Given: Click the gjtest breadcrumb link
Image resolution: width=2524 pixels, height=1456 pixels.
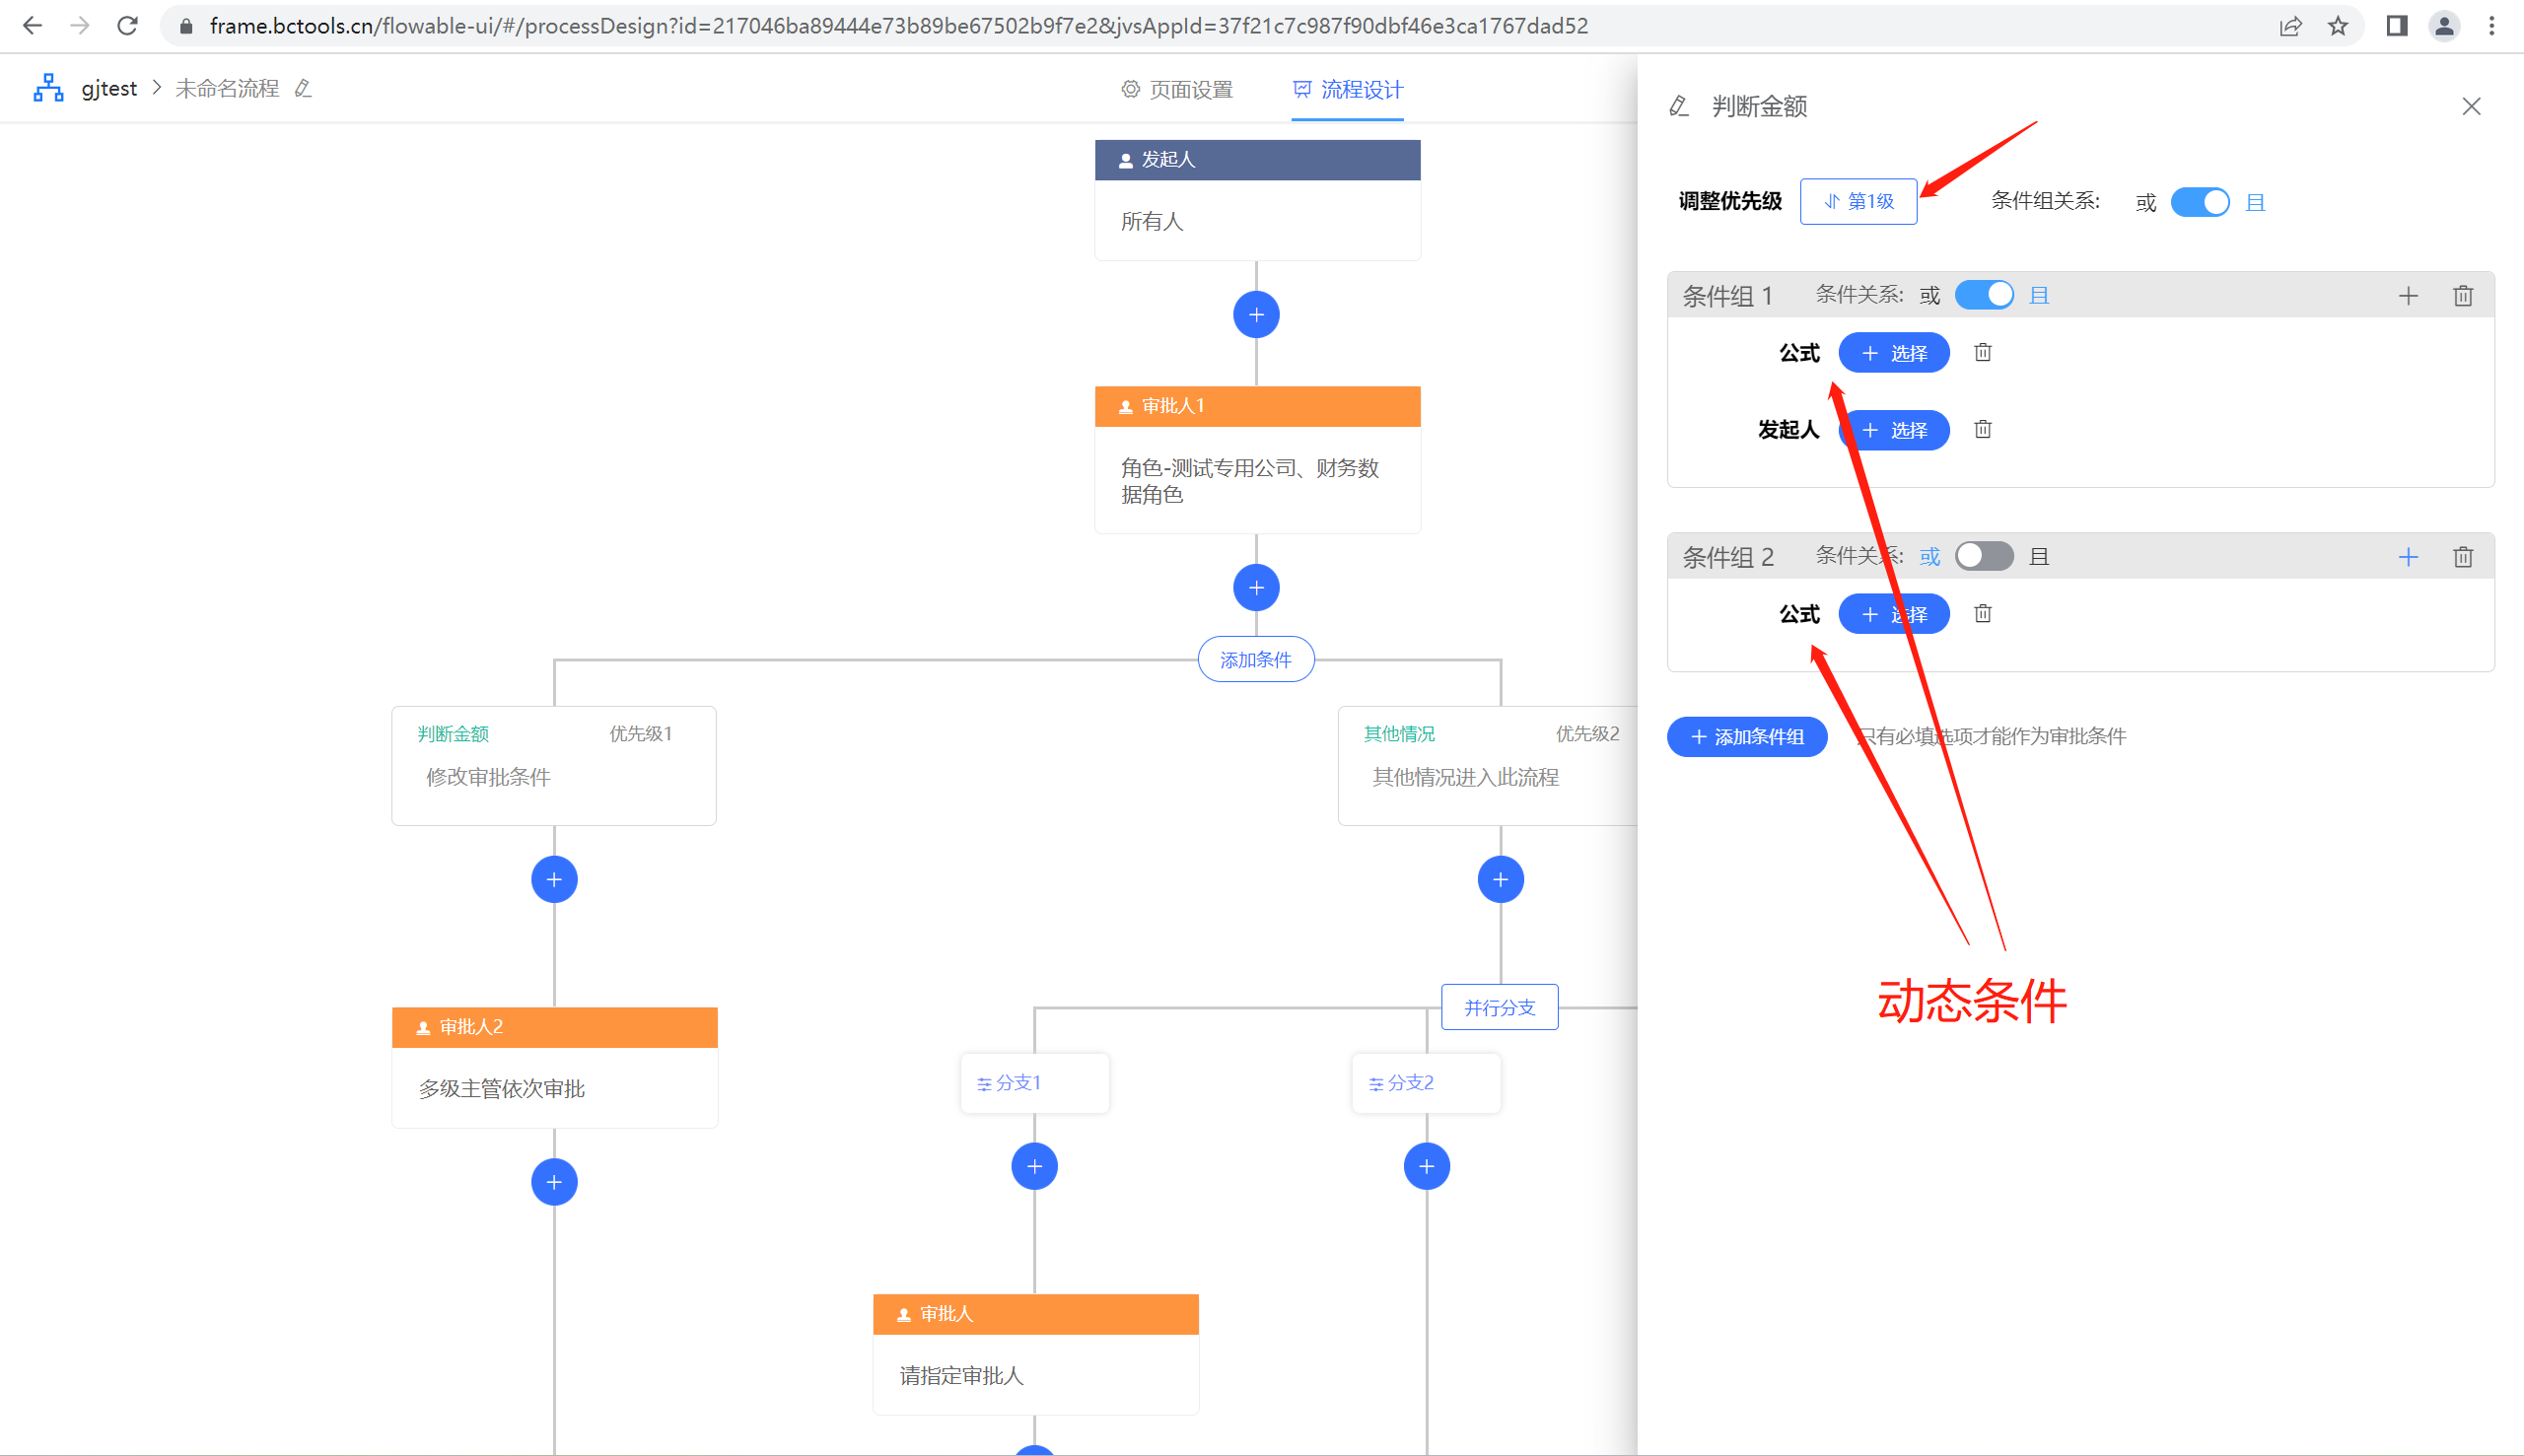Looking at the screenshot, I should pos(109,88).
